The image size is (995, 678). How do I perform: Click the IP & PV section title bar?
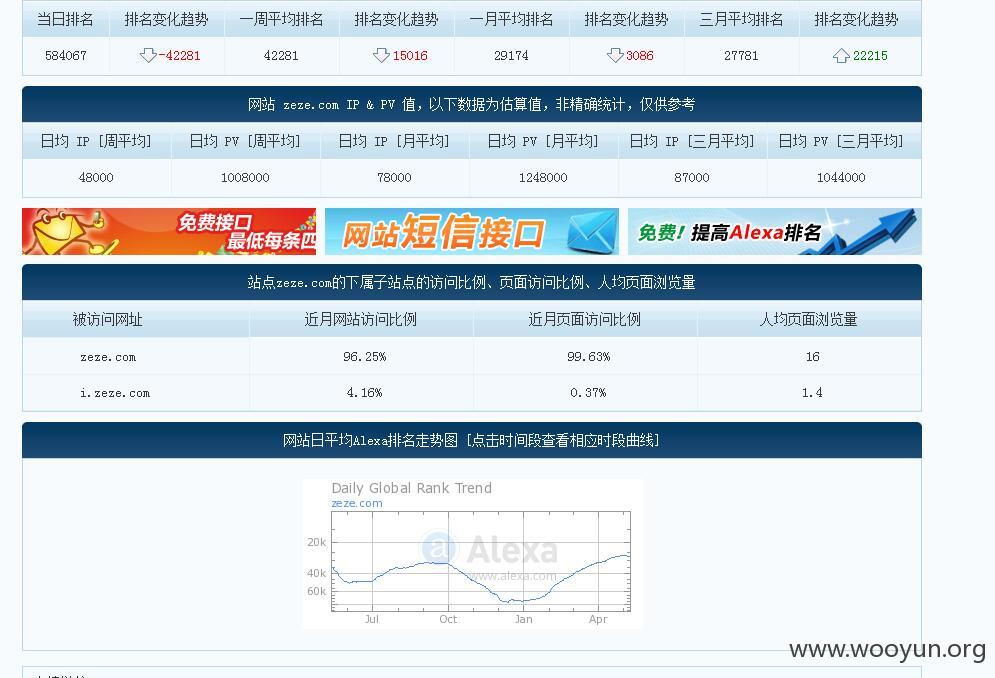pos(471,104)
